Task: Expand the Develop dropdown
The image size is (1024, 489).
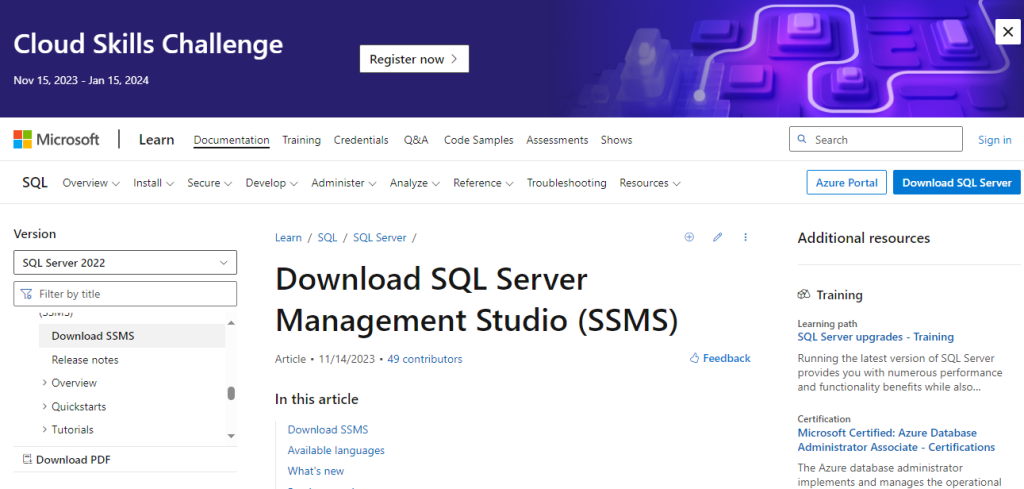Action: click(272, 183)
